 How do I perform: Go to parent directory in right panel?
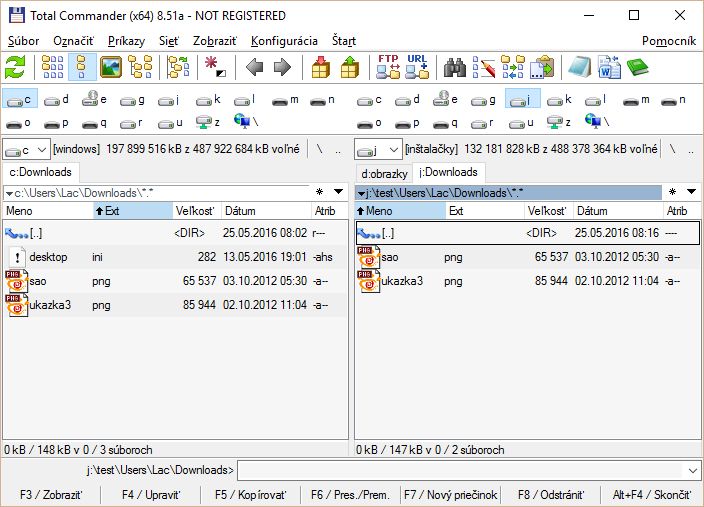pyautogui.click(x=691, y=150)
